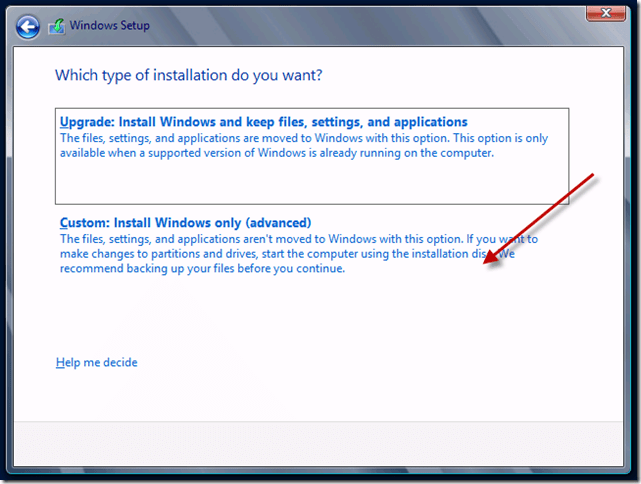This screenshot has width=641, height=484.
Task: Open the Help me decide link
Action: click(x=97, y=362)
